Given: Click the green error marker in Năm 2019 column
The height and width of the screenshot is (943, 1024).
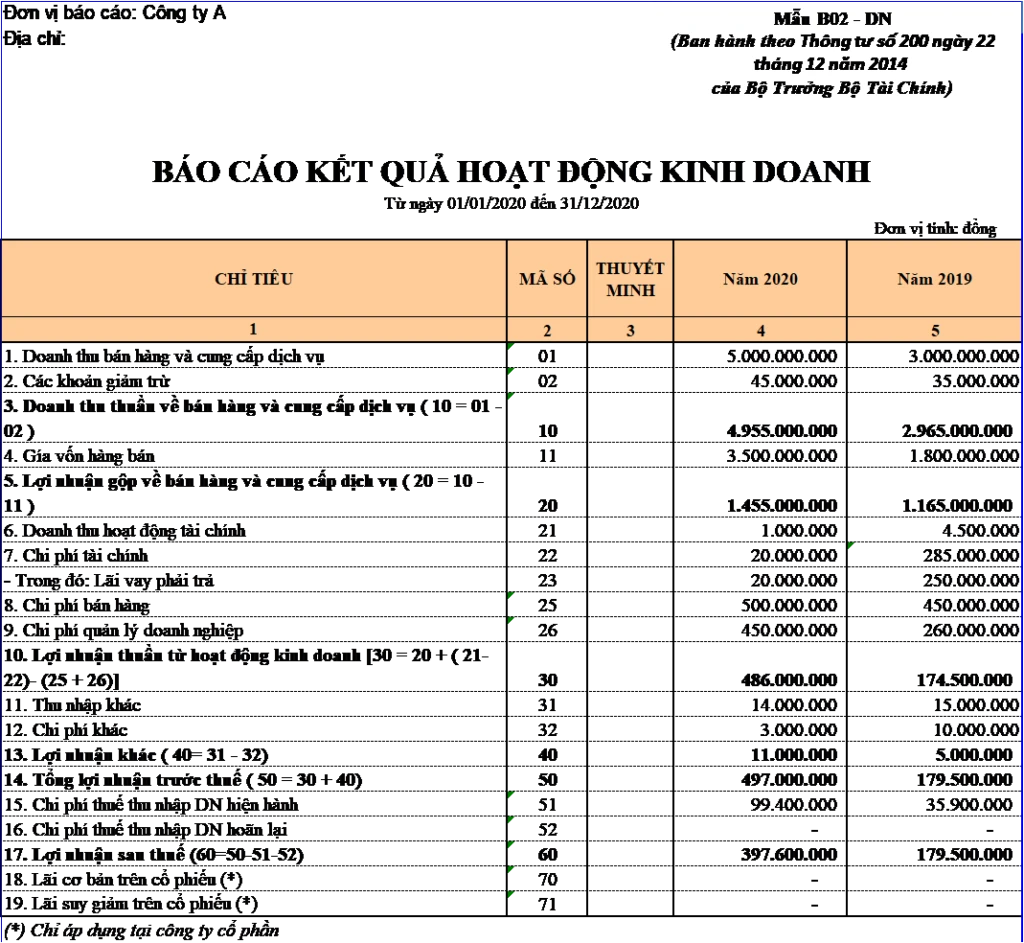Looking at the screenshot, I should point(851,546).
